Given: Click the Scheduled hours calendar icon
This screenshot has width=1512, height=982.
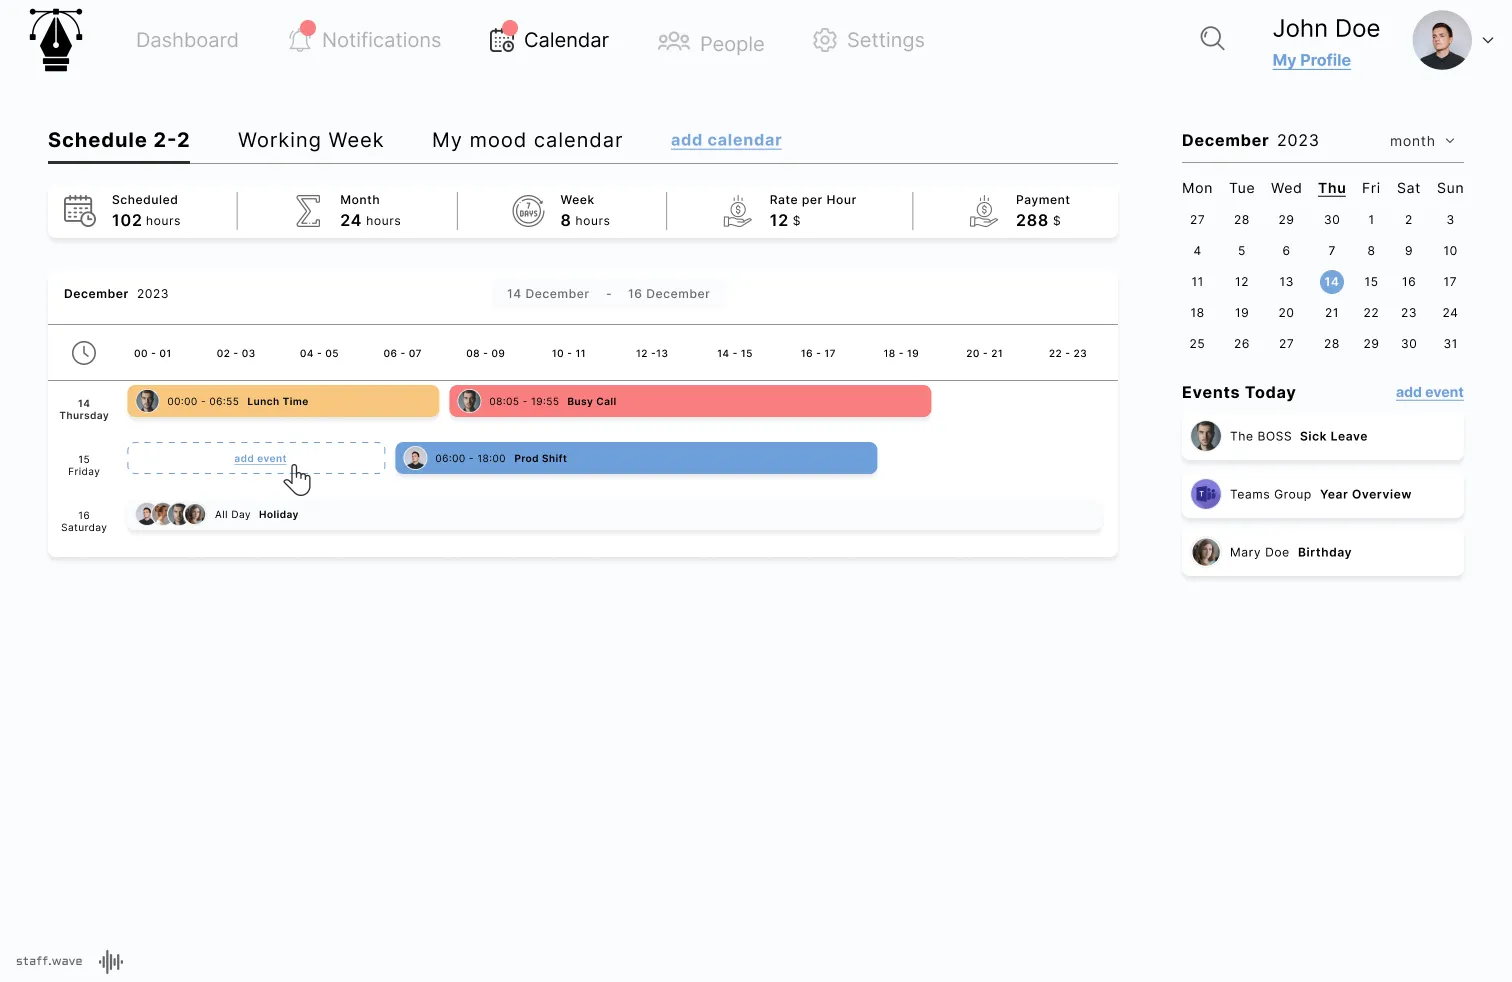Looking at the screenshot, I should [80, 210].
